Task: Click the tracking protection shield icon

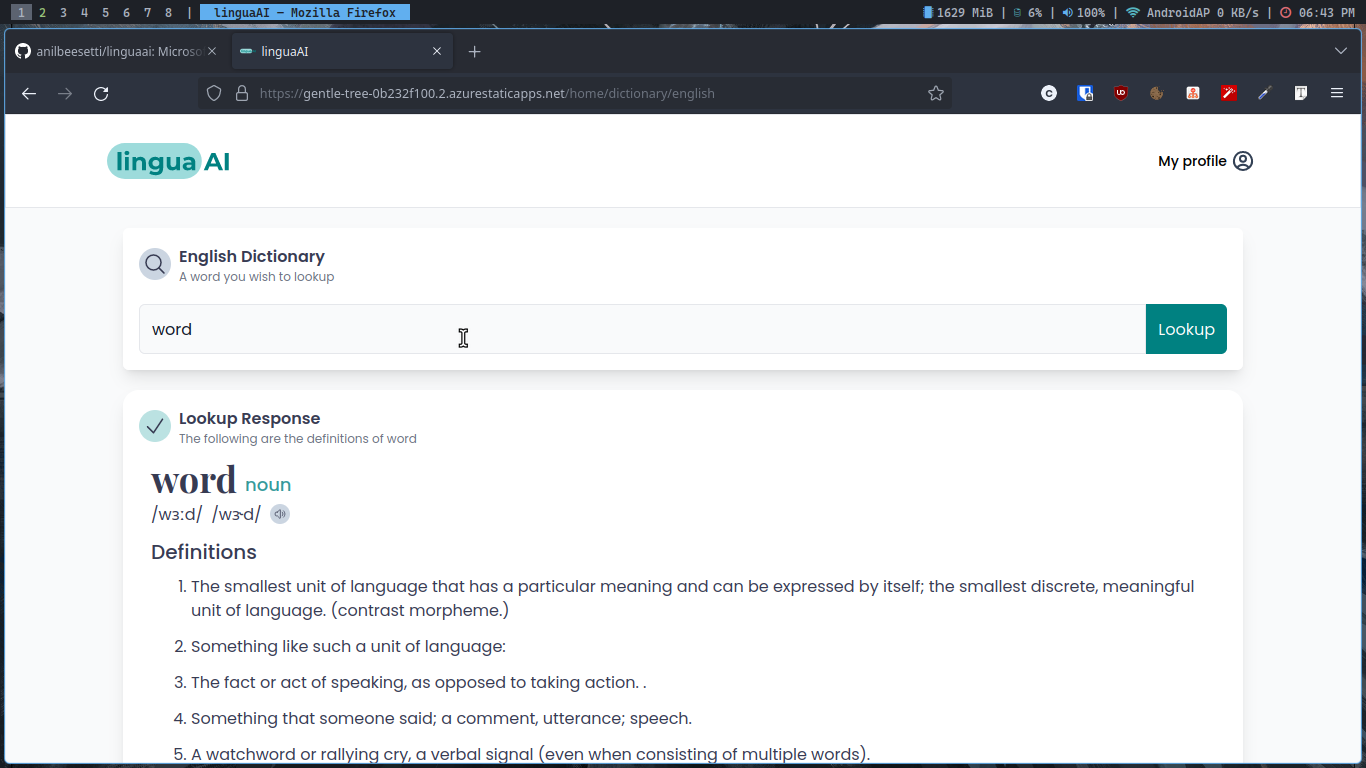Action: pos(213,93)
